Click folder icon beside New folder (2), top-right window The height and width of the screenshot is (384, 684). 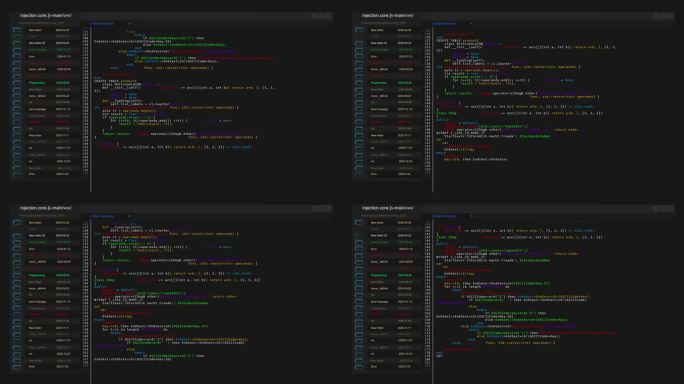coord(359,43)
